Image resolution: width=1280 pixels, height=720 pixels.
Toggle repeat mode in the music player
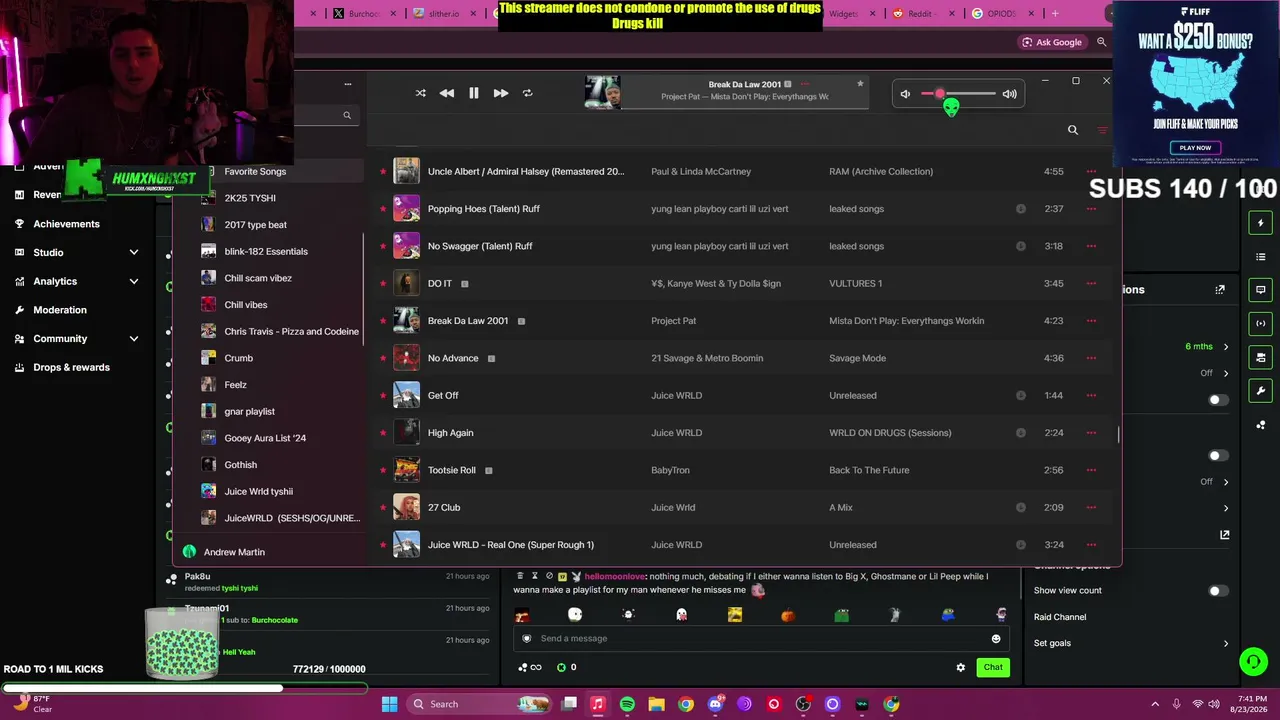[528, 93]
